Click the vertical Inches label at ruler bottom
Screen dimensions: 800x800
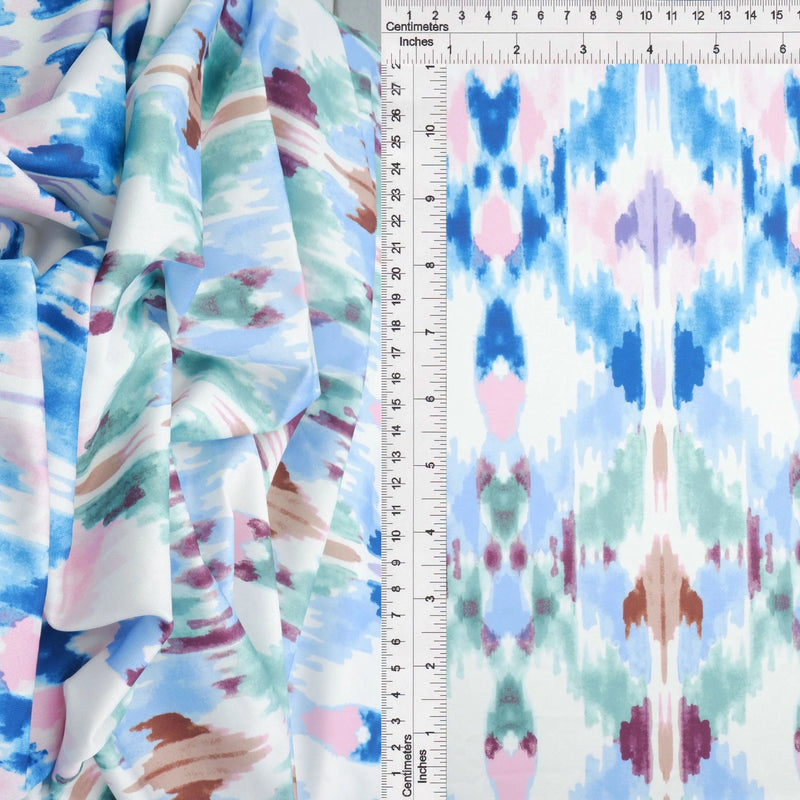[x=422, y=766]
